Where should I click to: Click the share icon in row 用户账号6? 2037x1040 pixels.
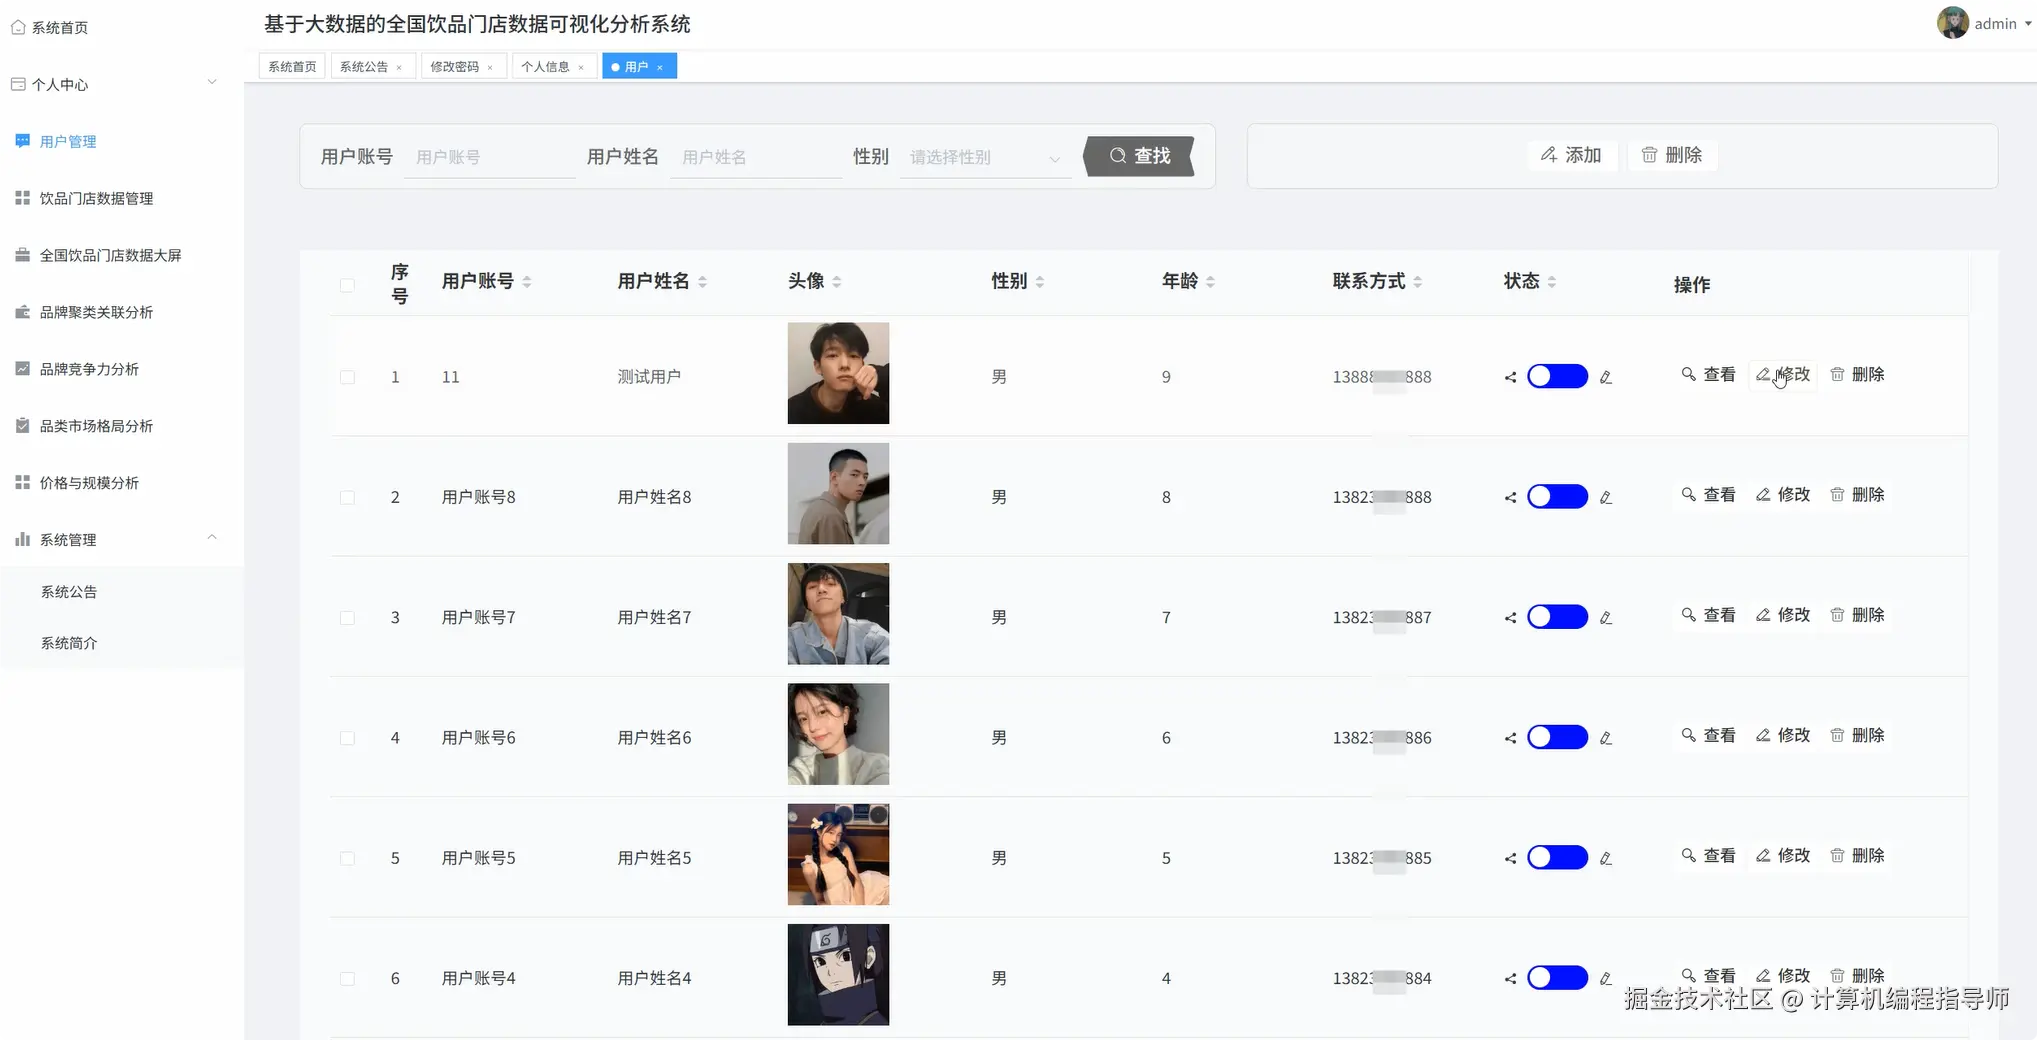tap(1510, 739)
